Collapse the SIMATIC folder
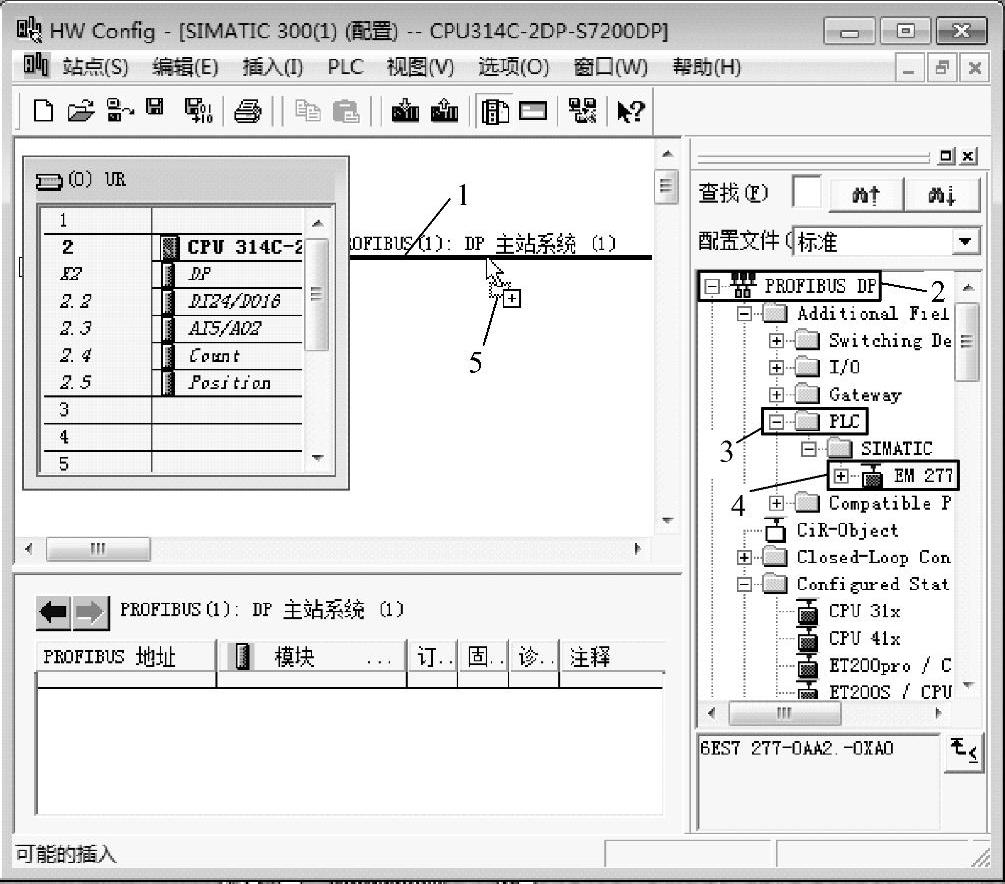 pyautogui.click(x=808, y=449)
